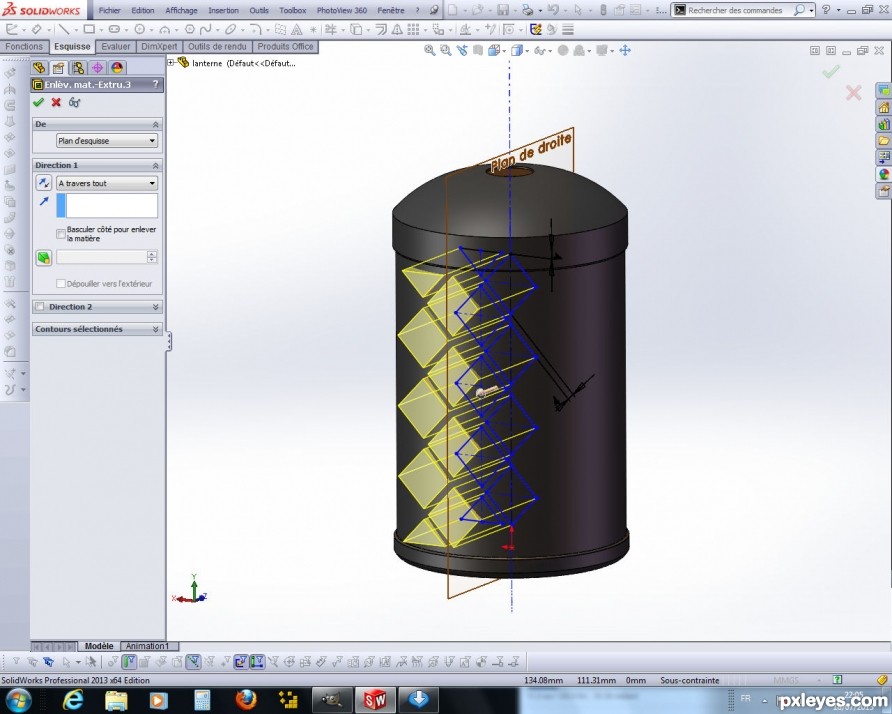Cancel the cut with red X in panel

(56, 102)
